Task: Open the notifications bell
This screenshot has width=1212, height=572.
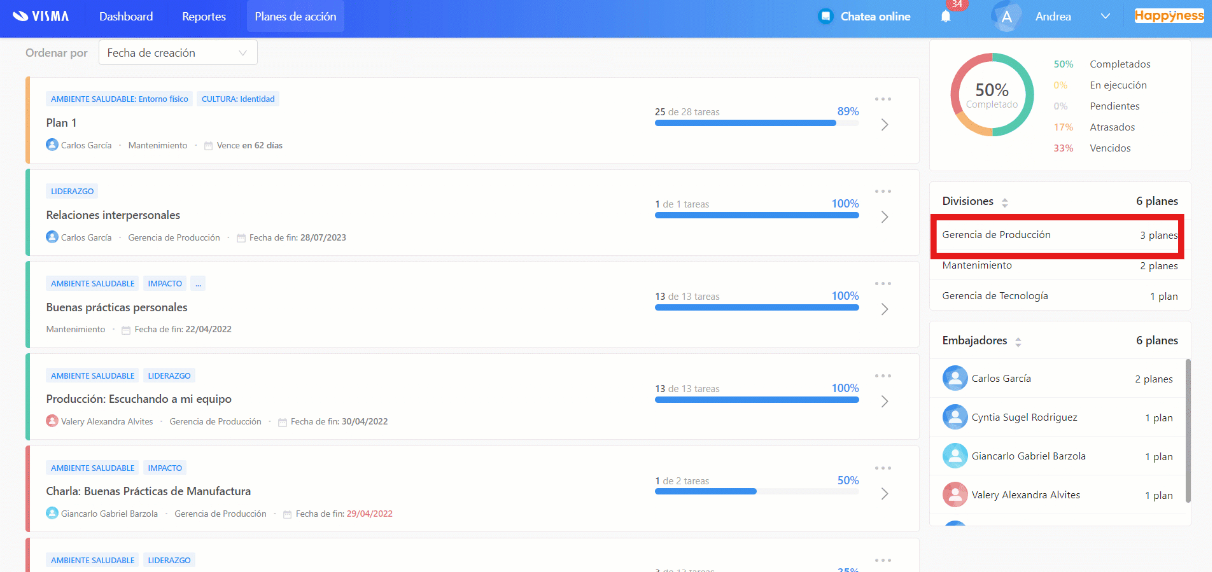Action: click(x=946, y=16)
